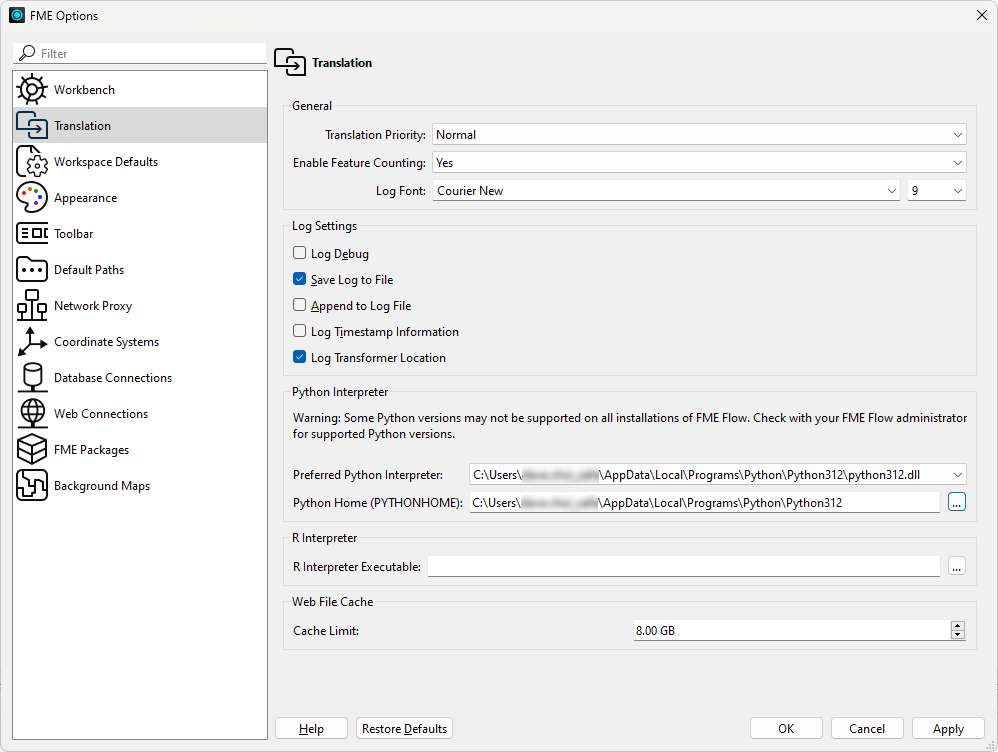Viewport: 998px width, 752px height.
Task: Click Restore Defaults button
Action: click(404, 728)
